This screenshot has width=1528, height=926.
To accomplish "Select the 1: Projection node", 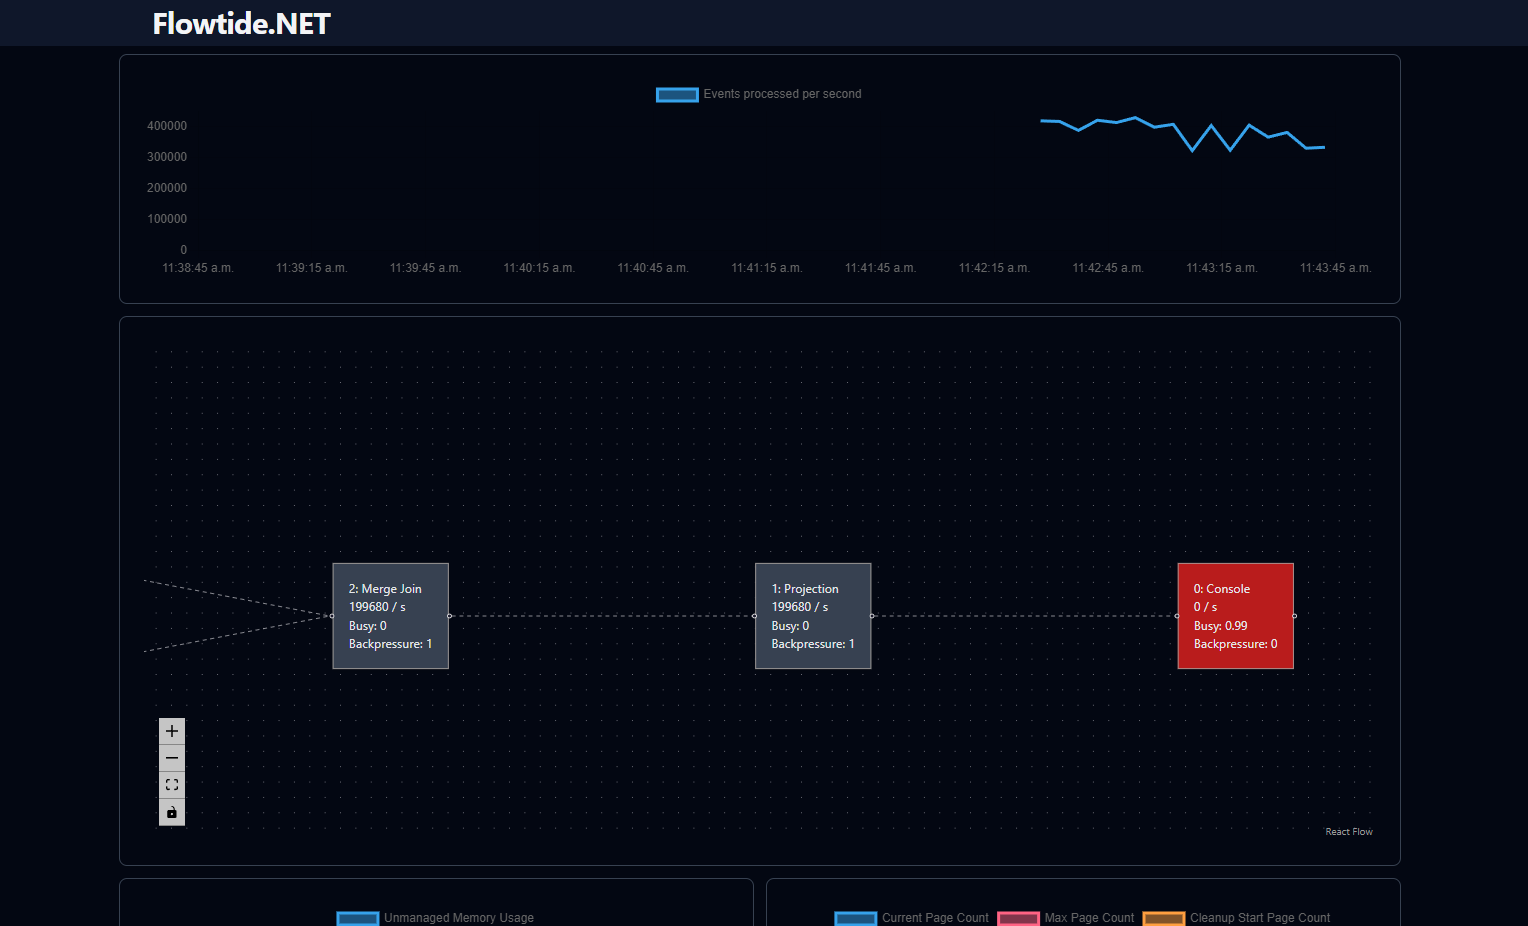I will pos(813,616).
